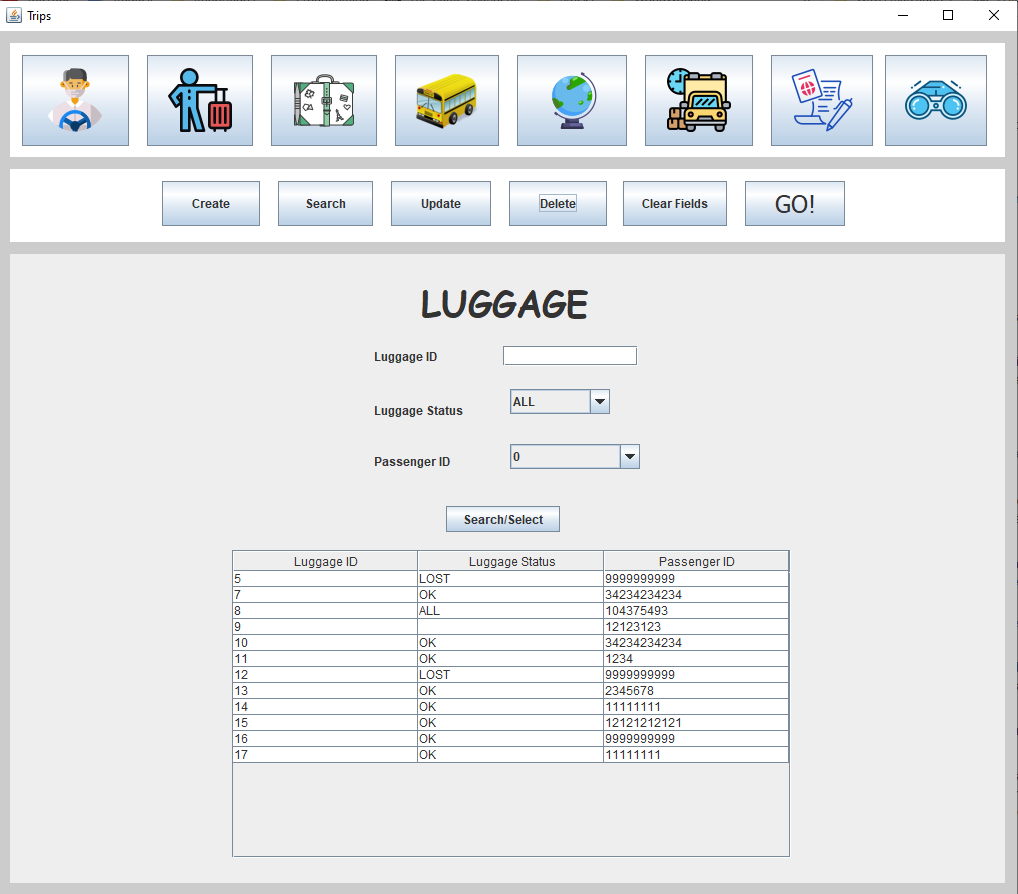The width and height of the screenshot is (1018, 894).
Task: Maximize the Trips window
Action: tap(948, 15)
